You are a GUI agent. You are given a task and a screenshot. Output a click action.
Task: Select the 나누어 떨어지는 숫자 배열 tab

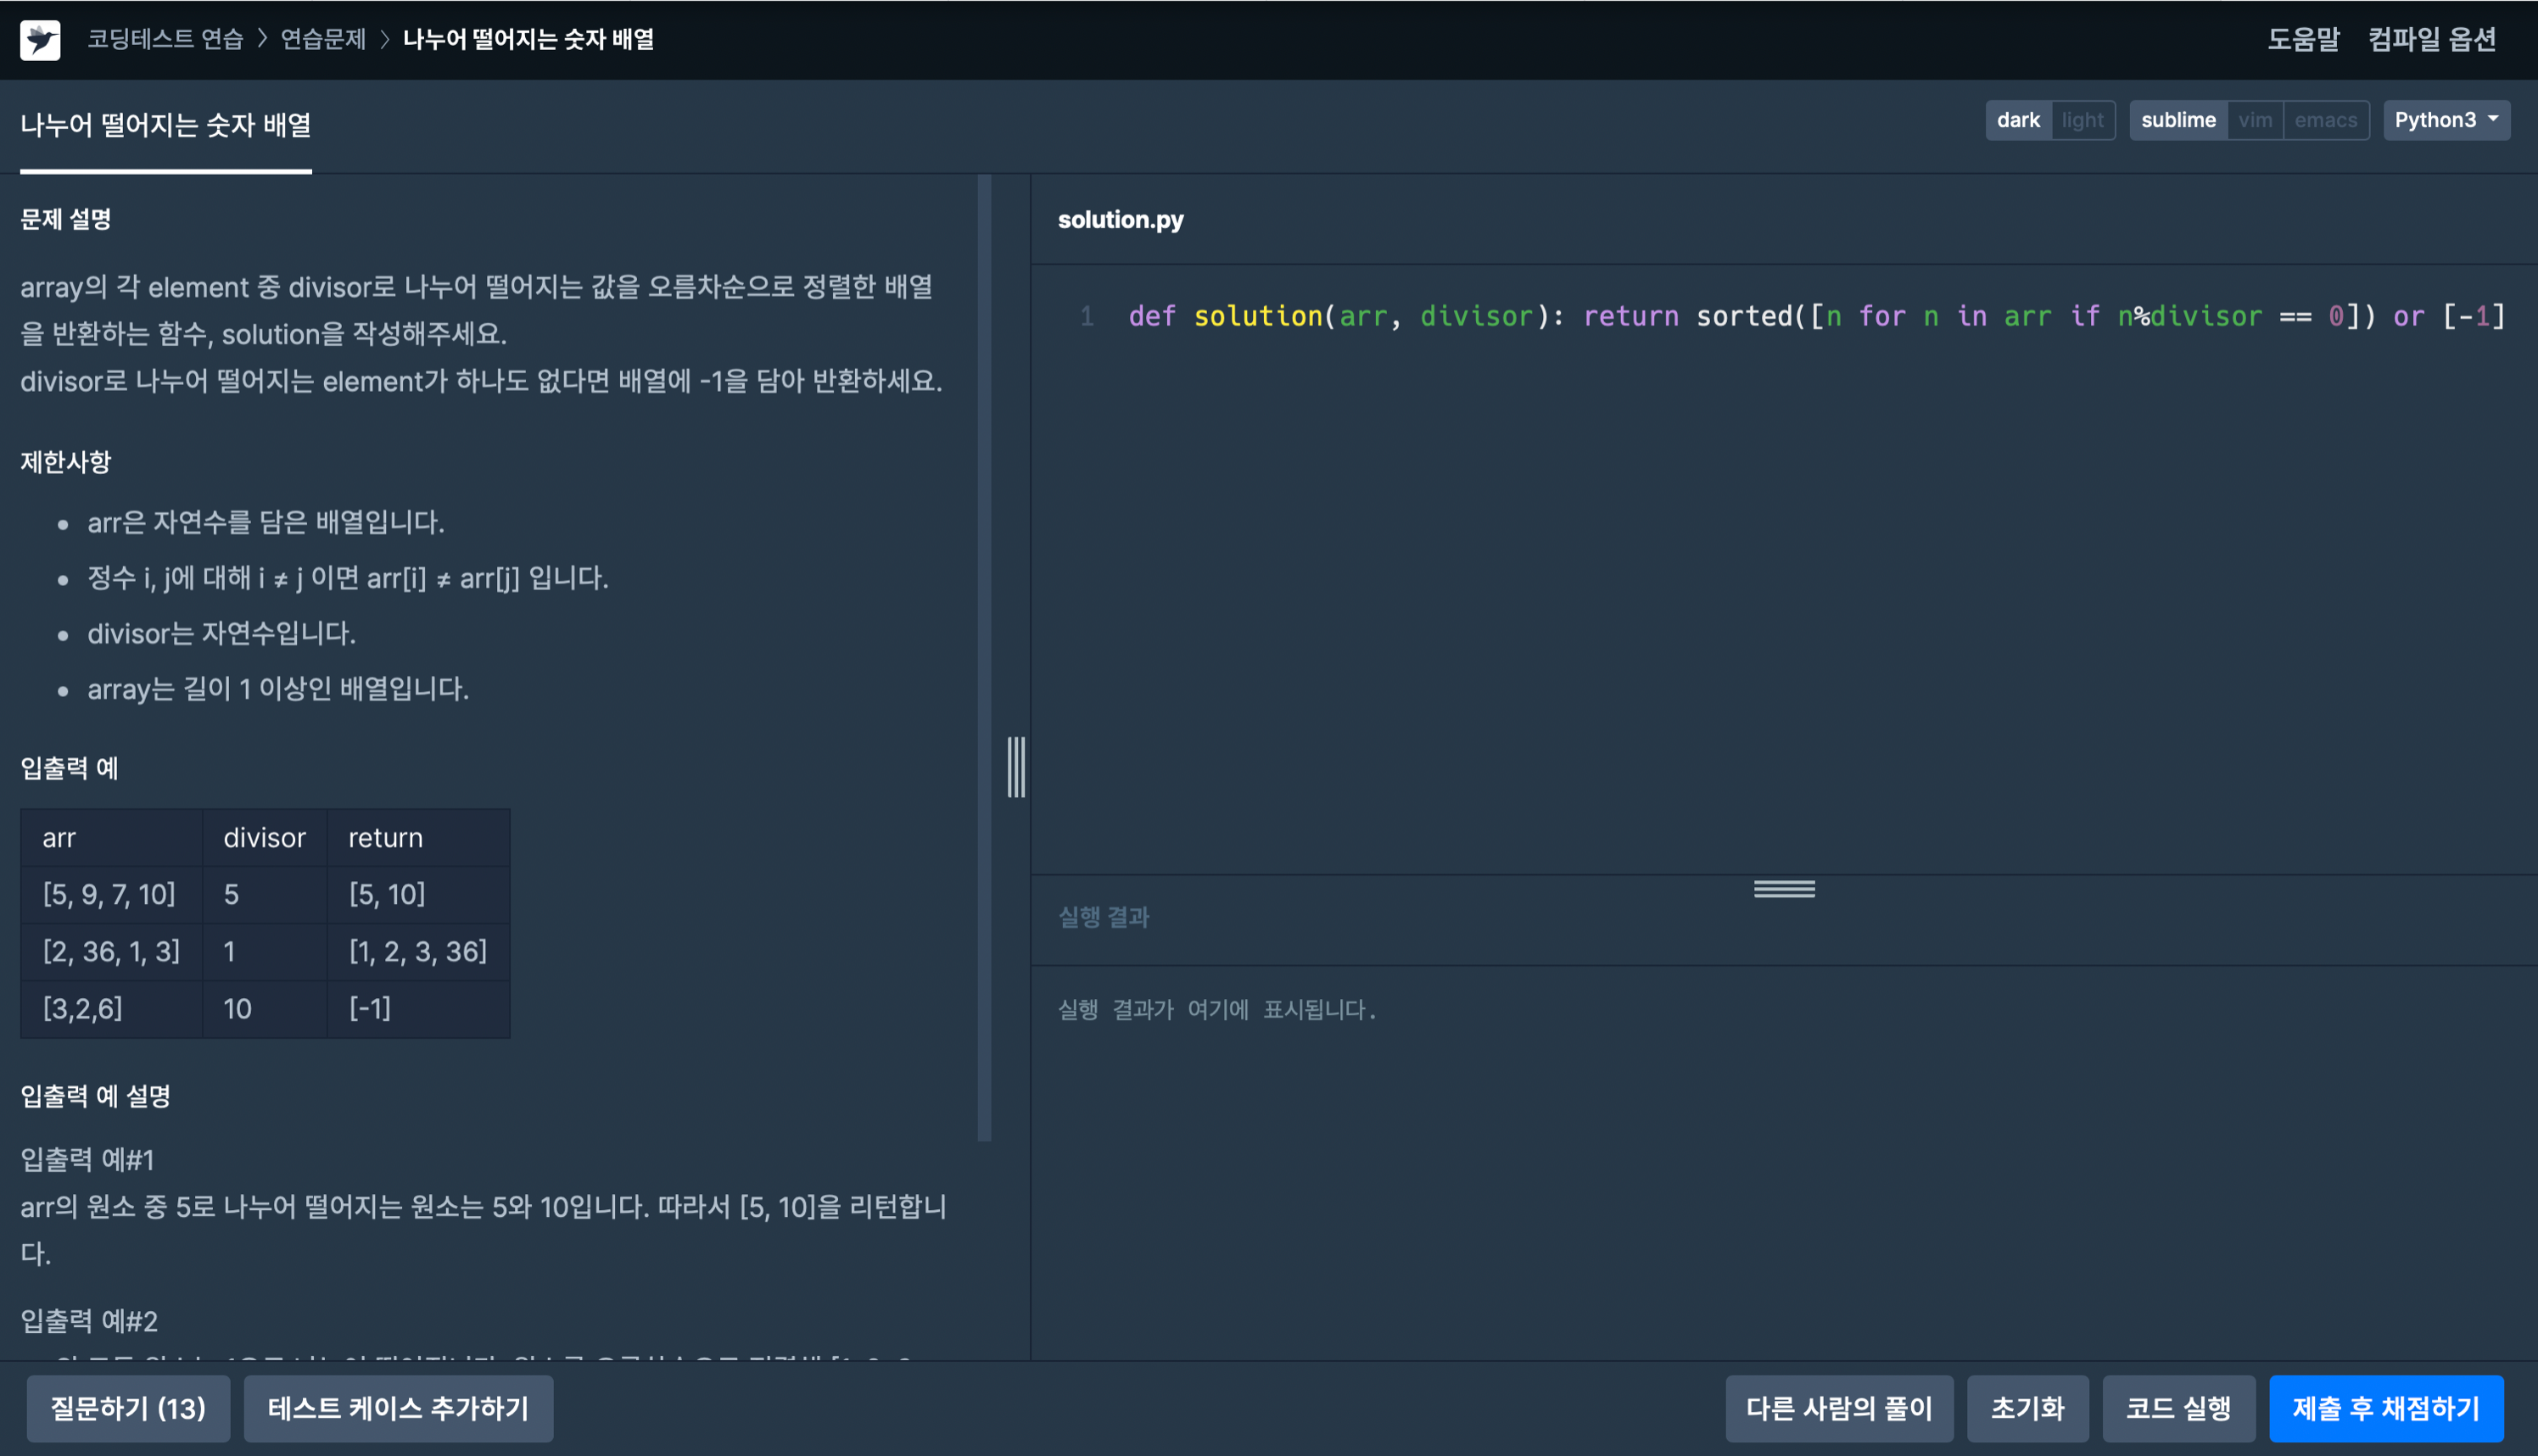pyautogui.click(x=166, y=126)
